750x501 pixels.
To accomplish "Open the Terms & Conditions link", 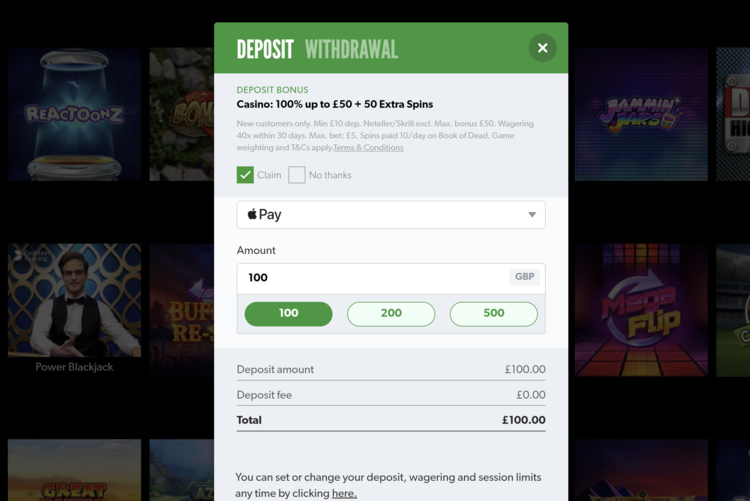I will tap(368, 147).
